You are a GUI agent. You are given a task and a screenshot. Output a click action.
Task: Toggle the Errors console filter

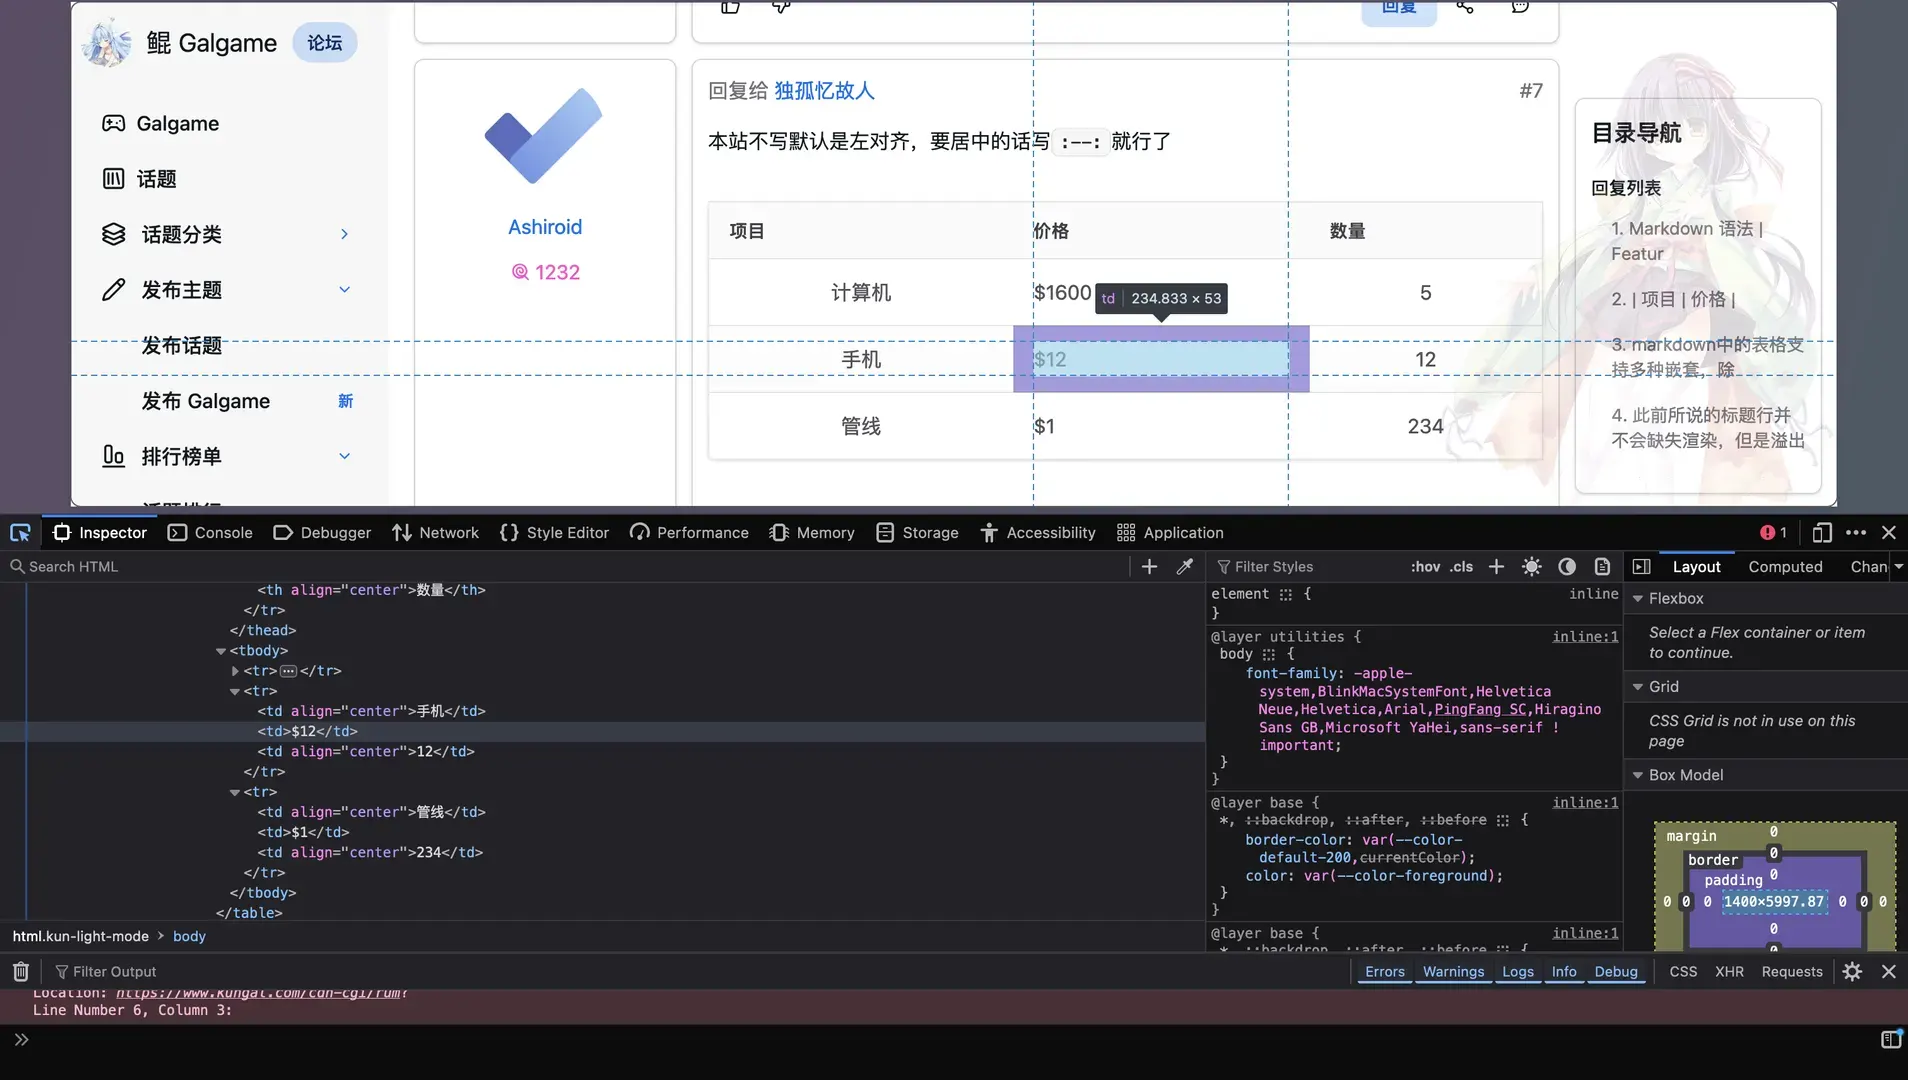coord(1385,972)
